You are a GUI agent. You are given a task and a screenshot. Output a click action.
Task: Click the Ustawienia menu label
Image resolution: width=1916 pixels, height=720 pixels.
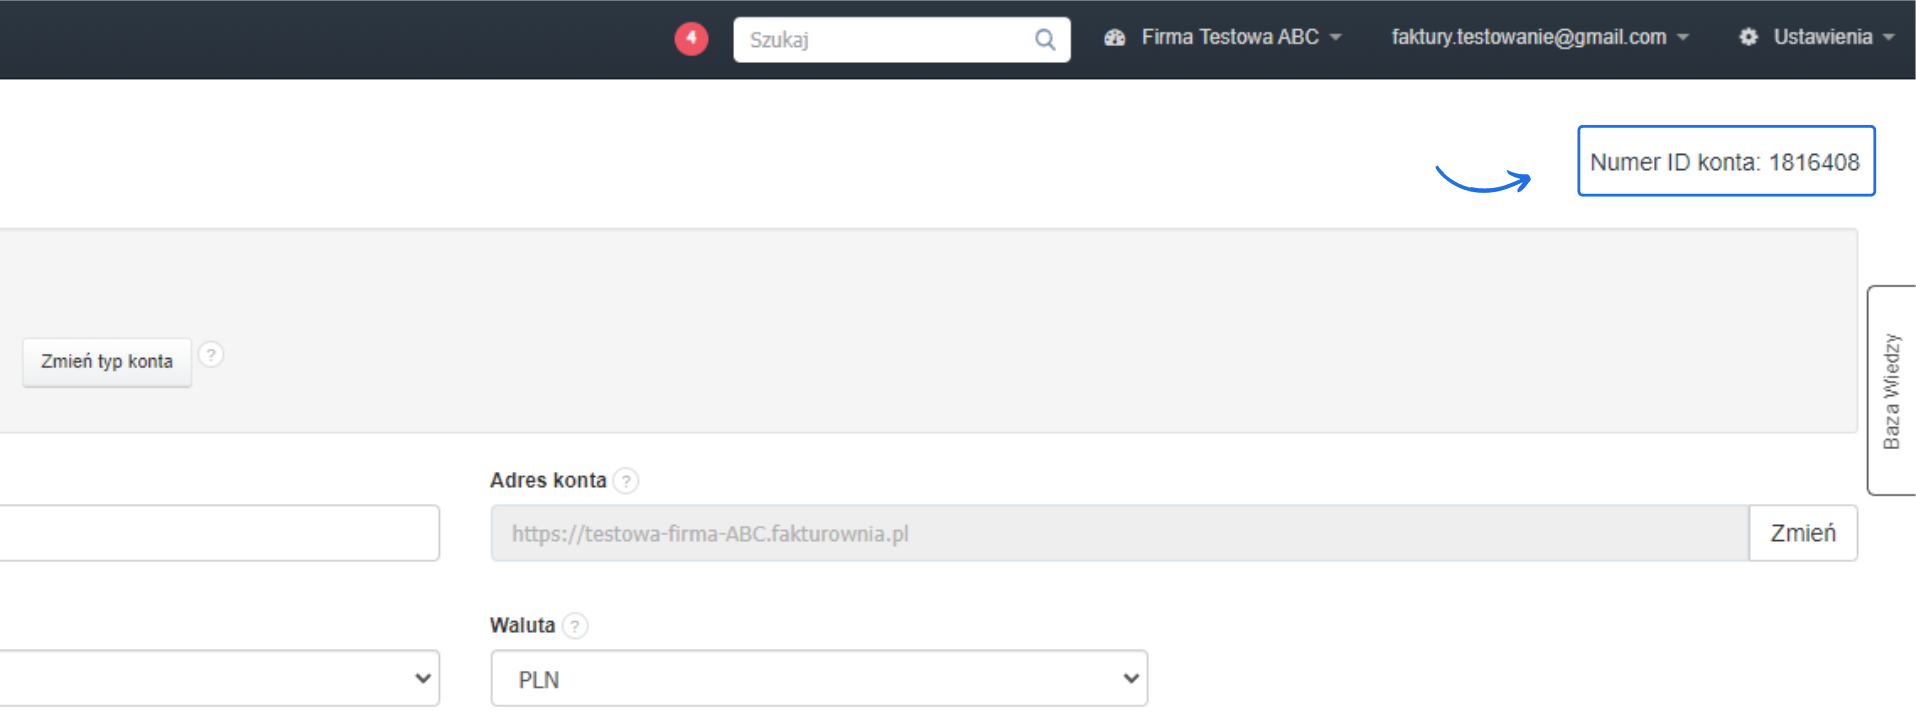click(x=1822, y=37)
